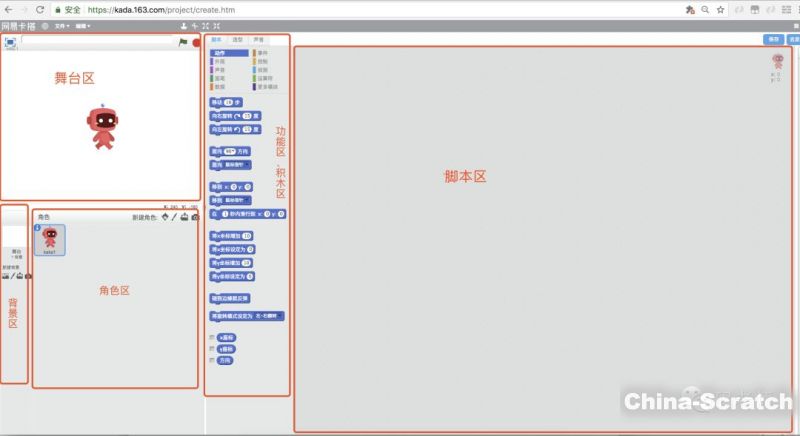Take new sprite photo with camera icon

(194, 217)
